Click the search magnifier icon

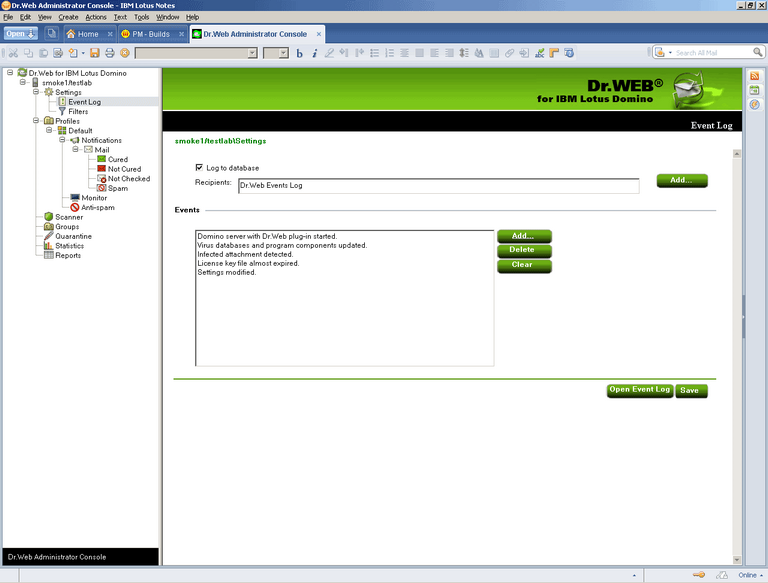[757, 52]
